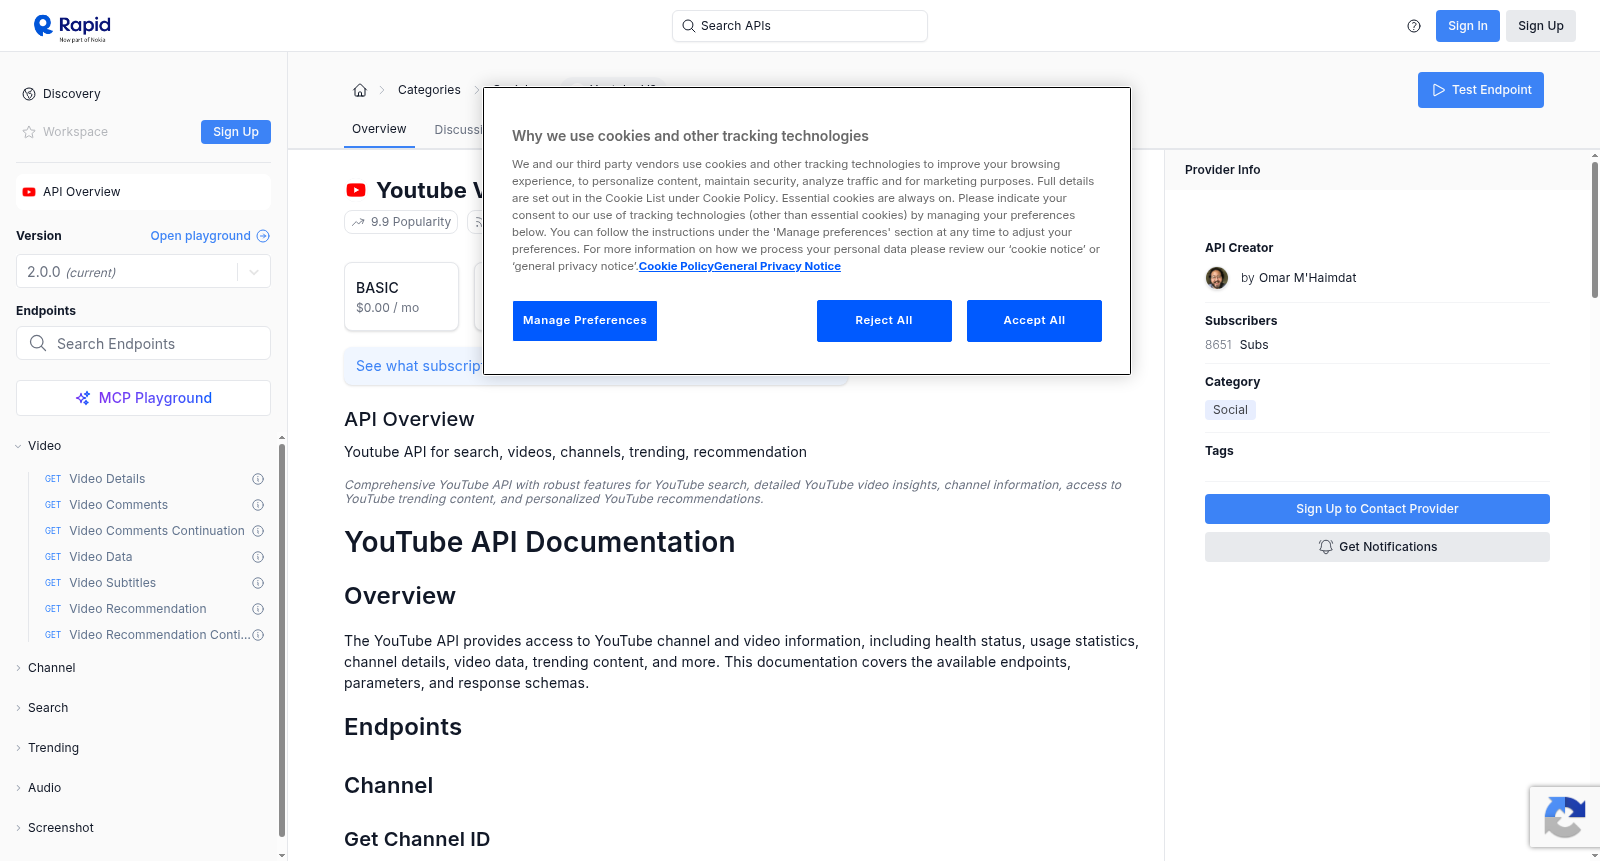The width and height of the screenshot is (1600, 861).
Task: Open the Video Comments endpoint
Action: click(118, 505)
